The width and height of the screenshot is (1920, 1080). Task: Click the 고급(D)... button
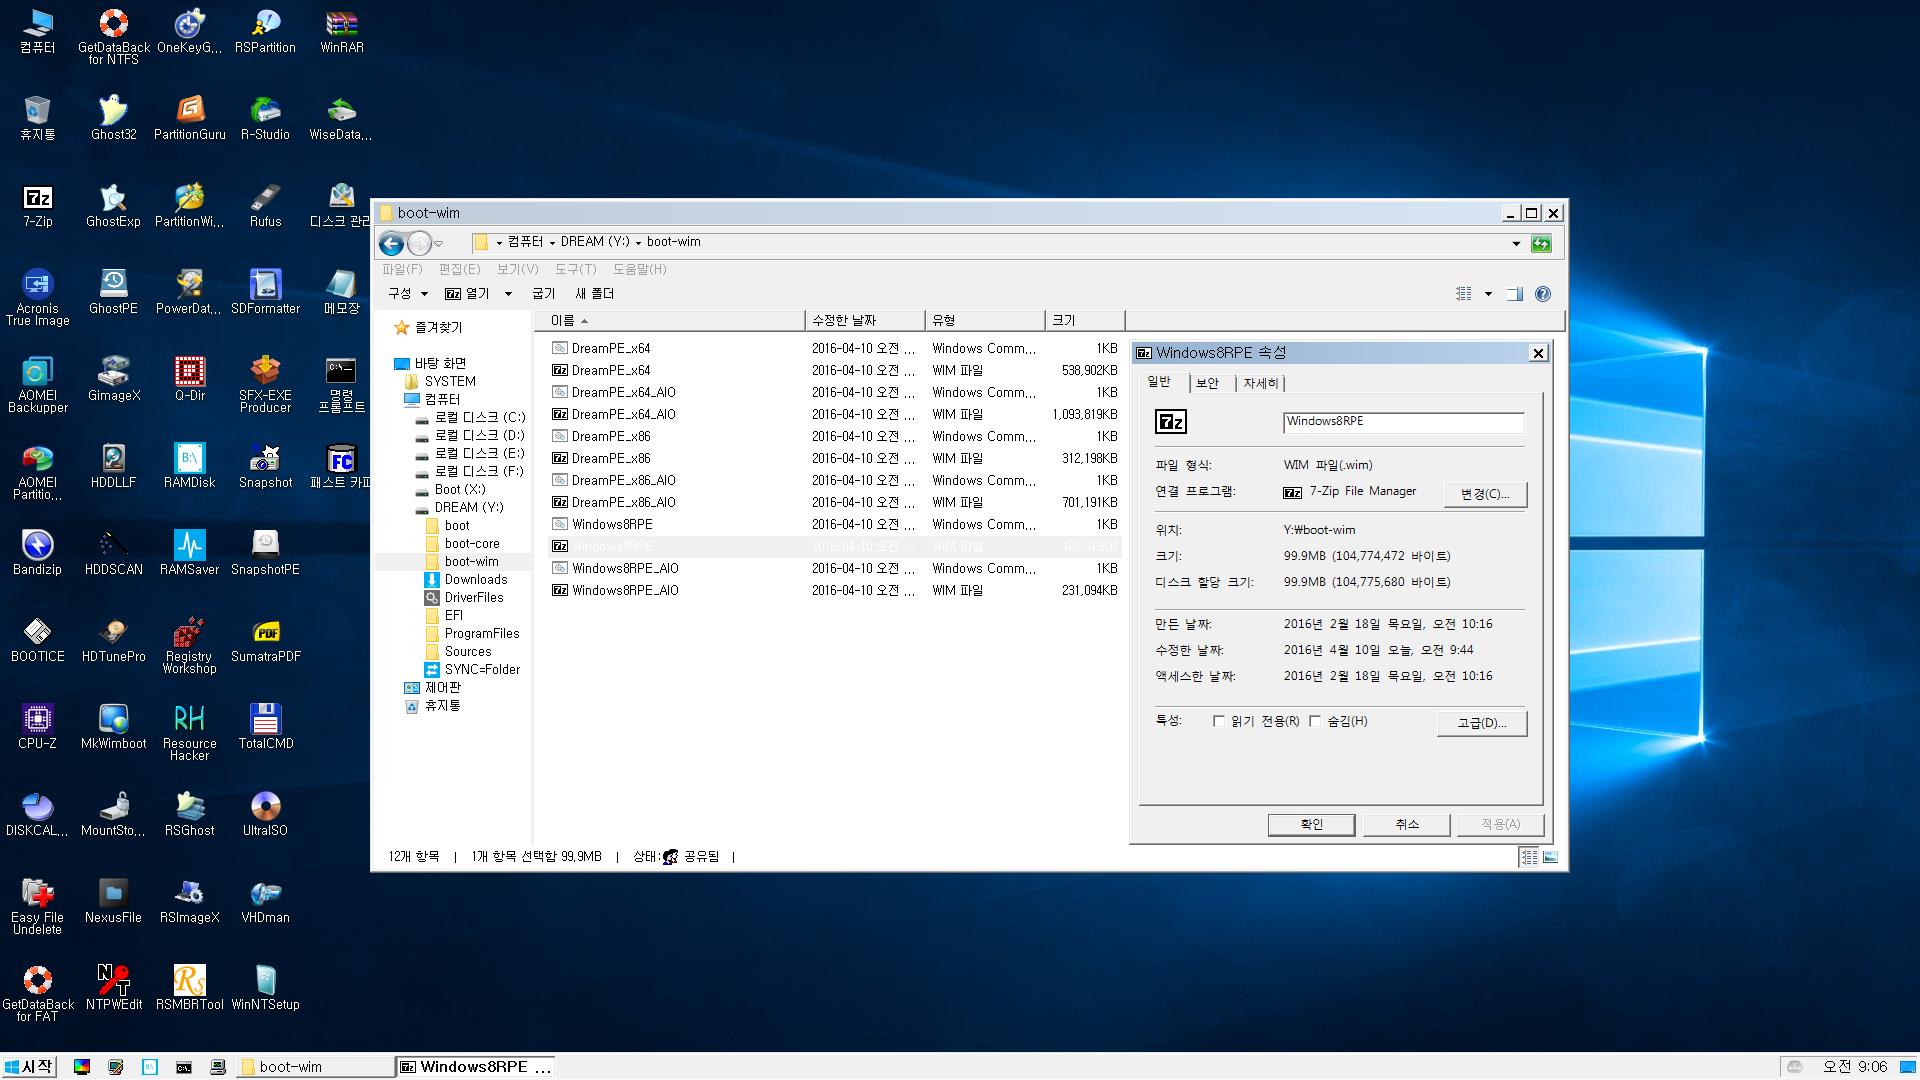1482,723
